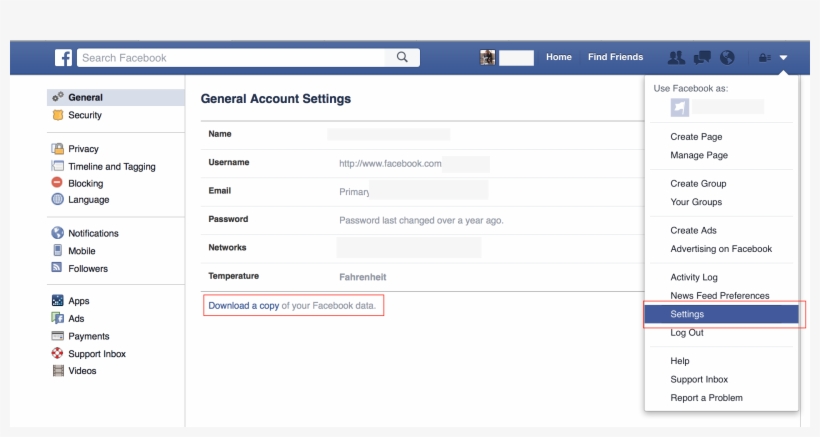Click the search magnifier button
This screenshot has height=437, width=820.
tap(402, 58)
